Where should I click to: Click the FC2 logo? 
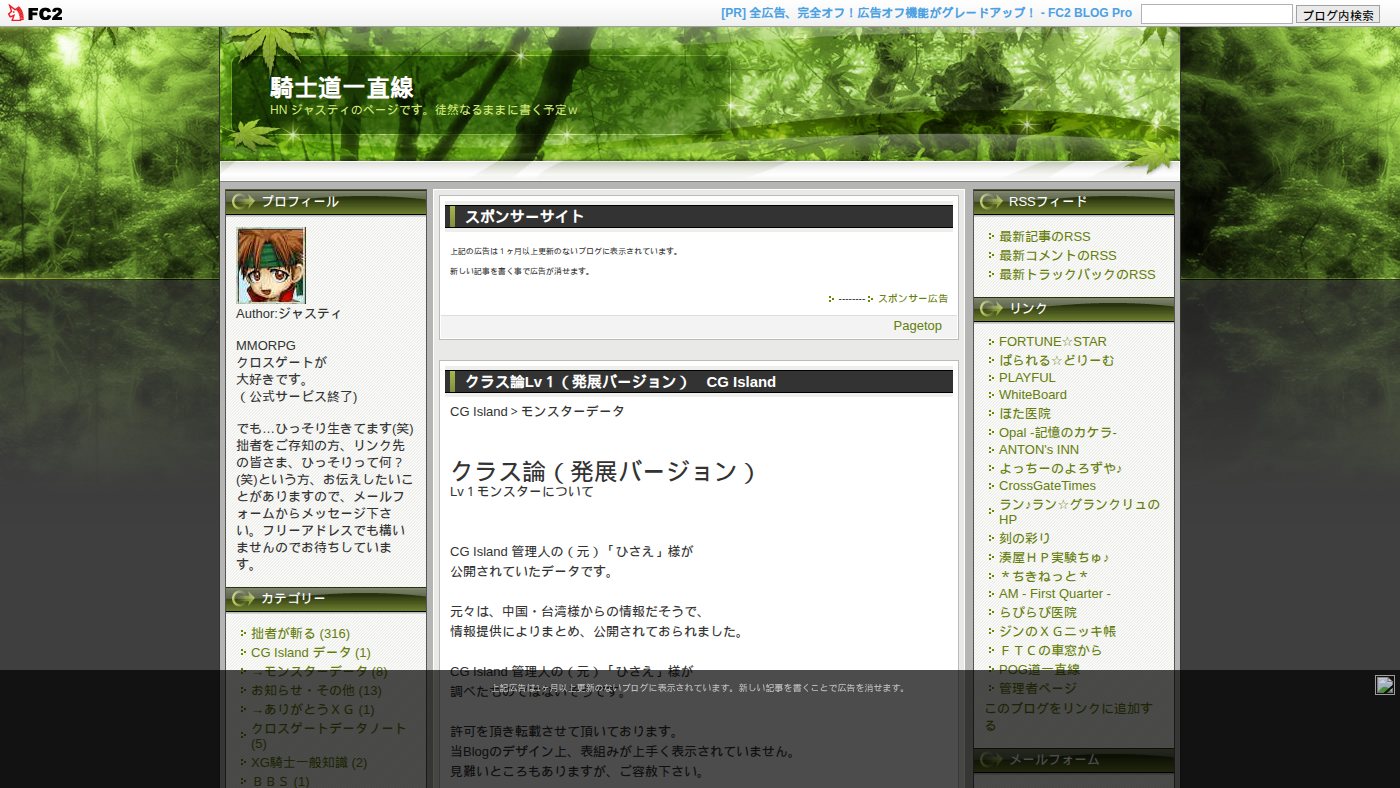[x=35, y=13]
